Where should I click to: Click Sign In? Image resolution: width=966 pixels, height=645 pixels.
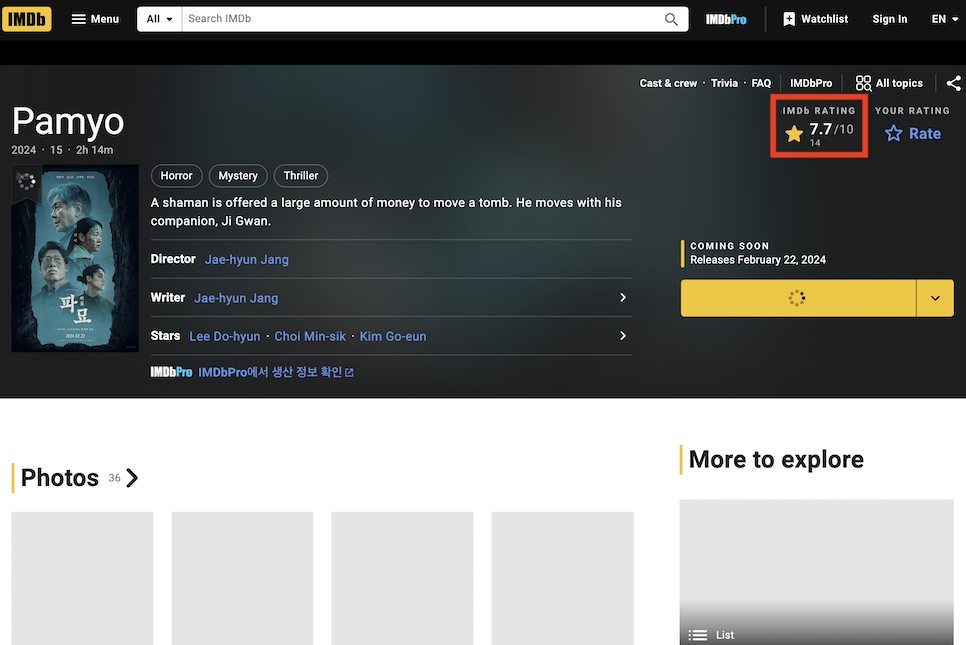[890, 19]
